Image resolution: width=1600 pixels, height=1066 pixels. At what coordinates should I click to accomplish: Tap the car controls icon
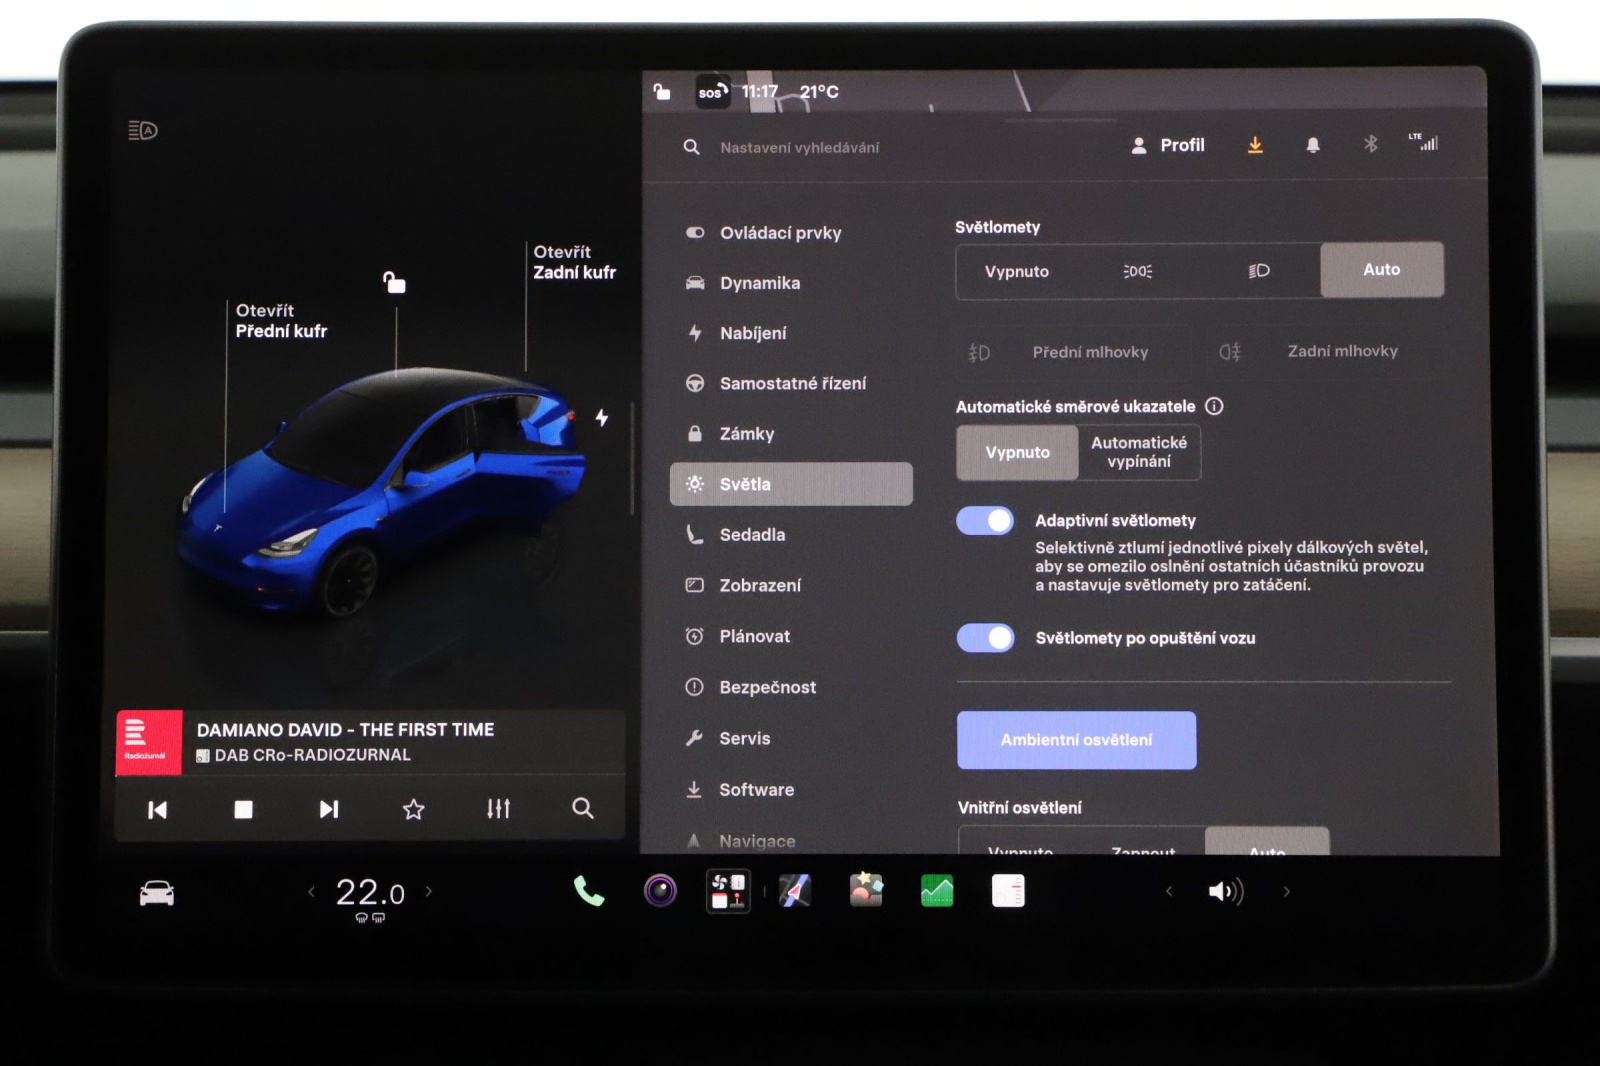tap(157, 893)
